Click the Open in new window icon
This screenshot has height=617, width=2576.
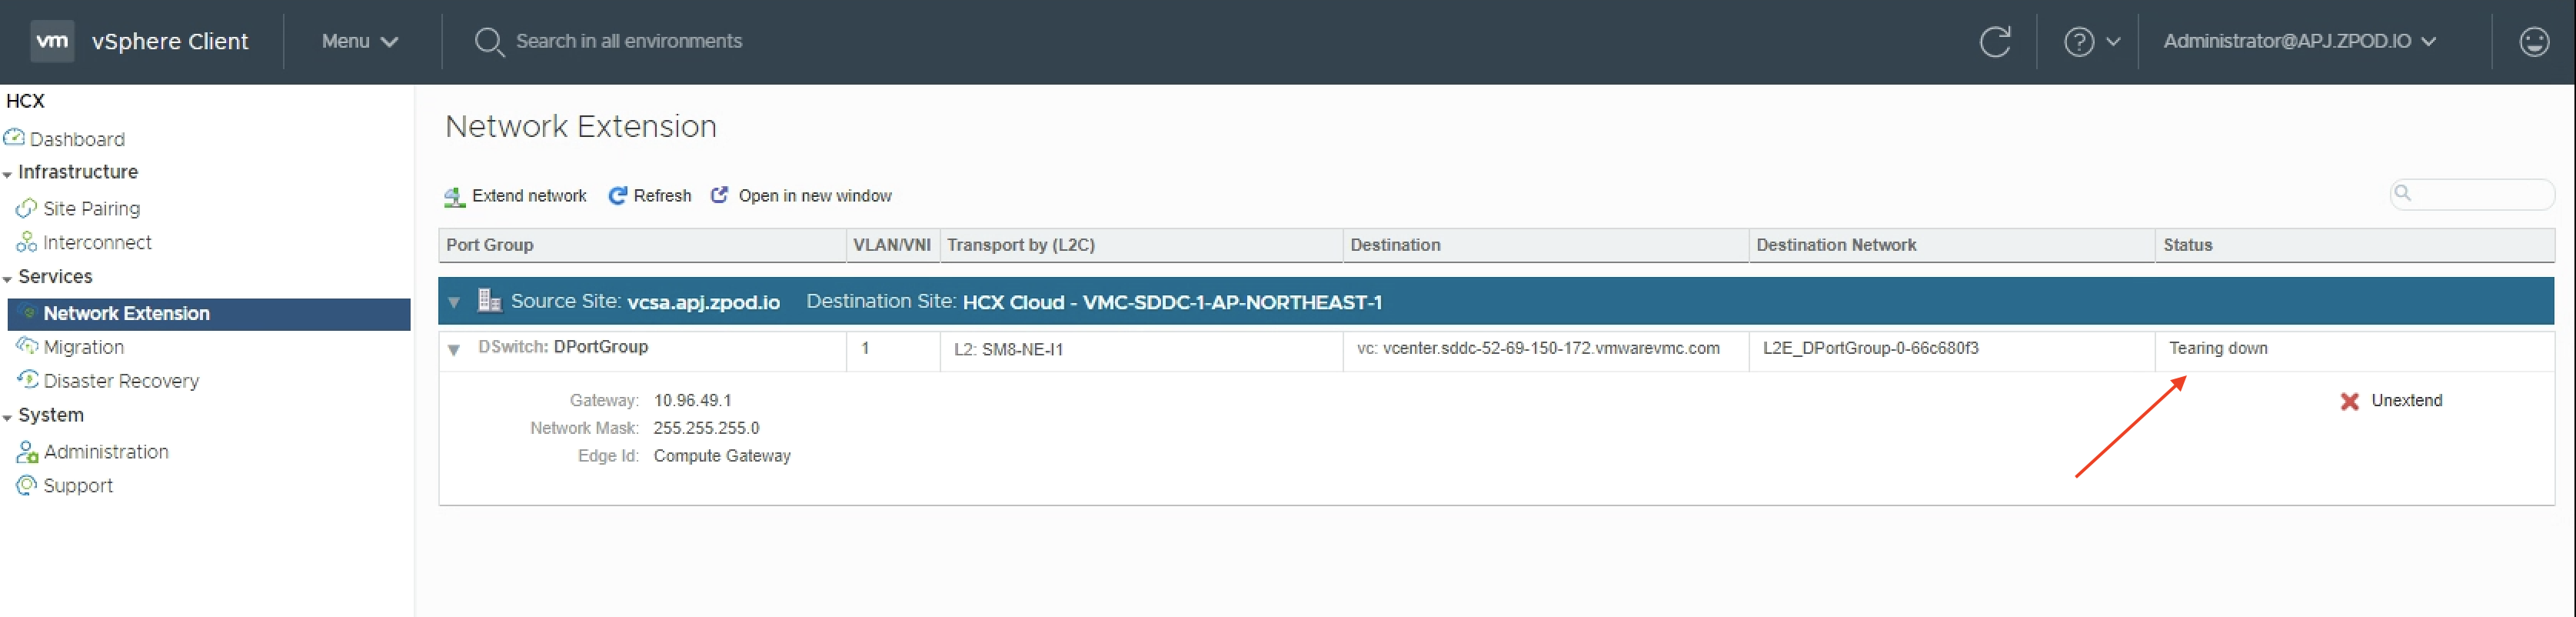point(719,195)
